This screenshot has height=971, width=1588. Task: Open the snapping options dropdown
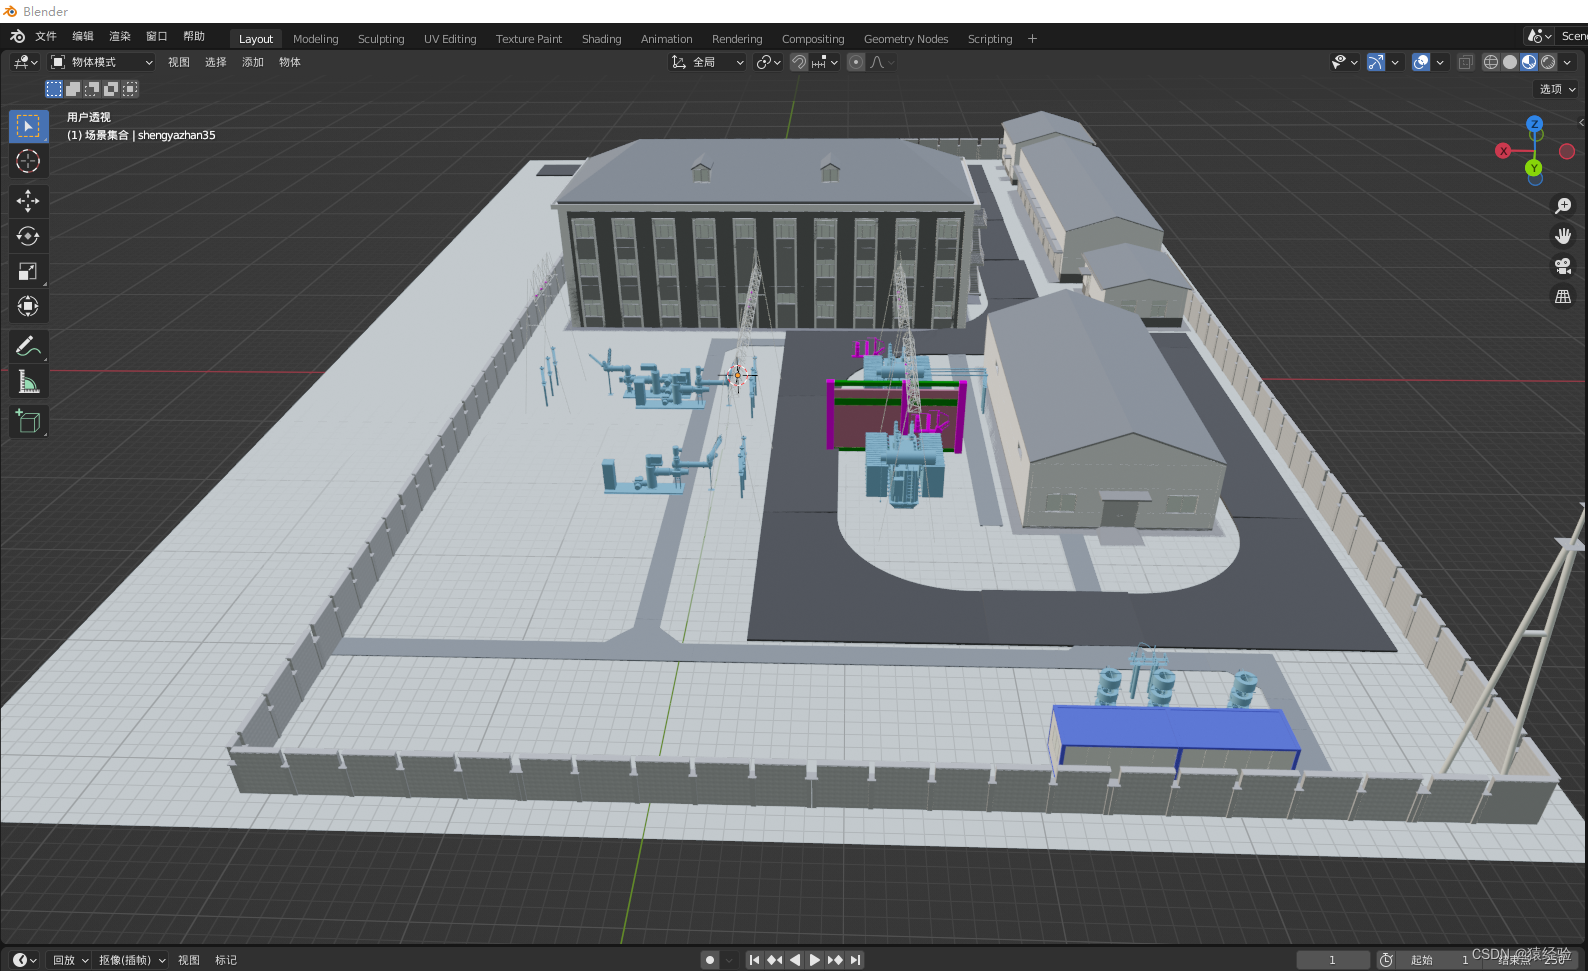pyautogui.click(x=826, y=62)
